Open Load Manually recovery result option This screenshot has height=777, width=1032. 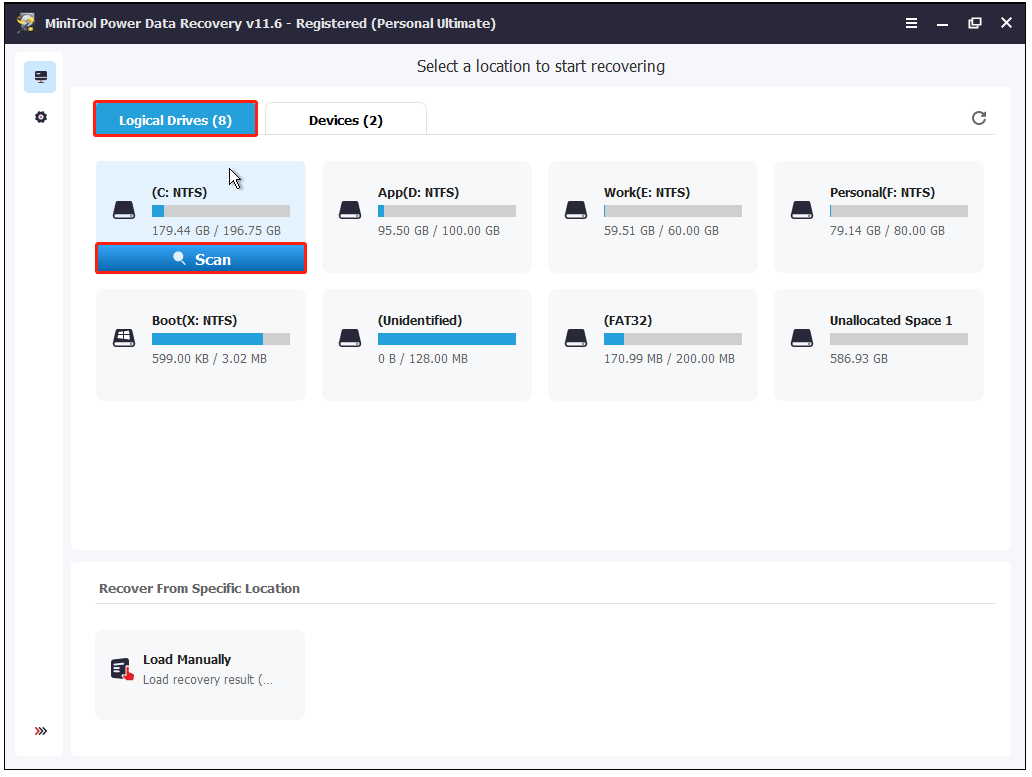pos(200,674)
